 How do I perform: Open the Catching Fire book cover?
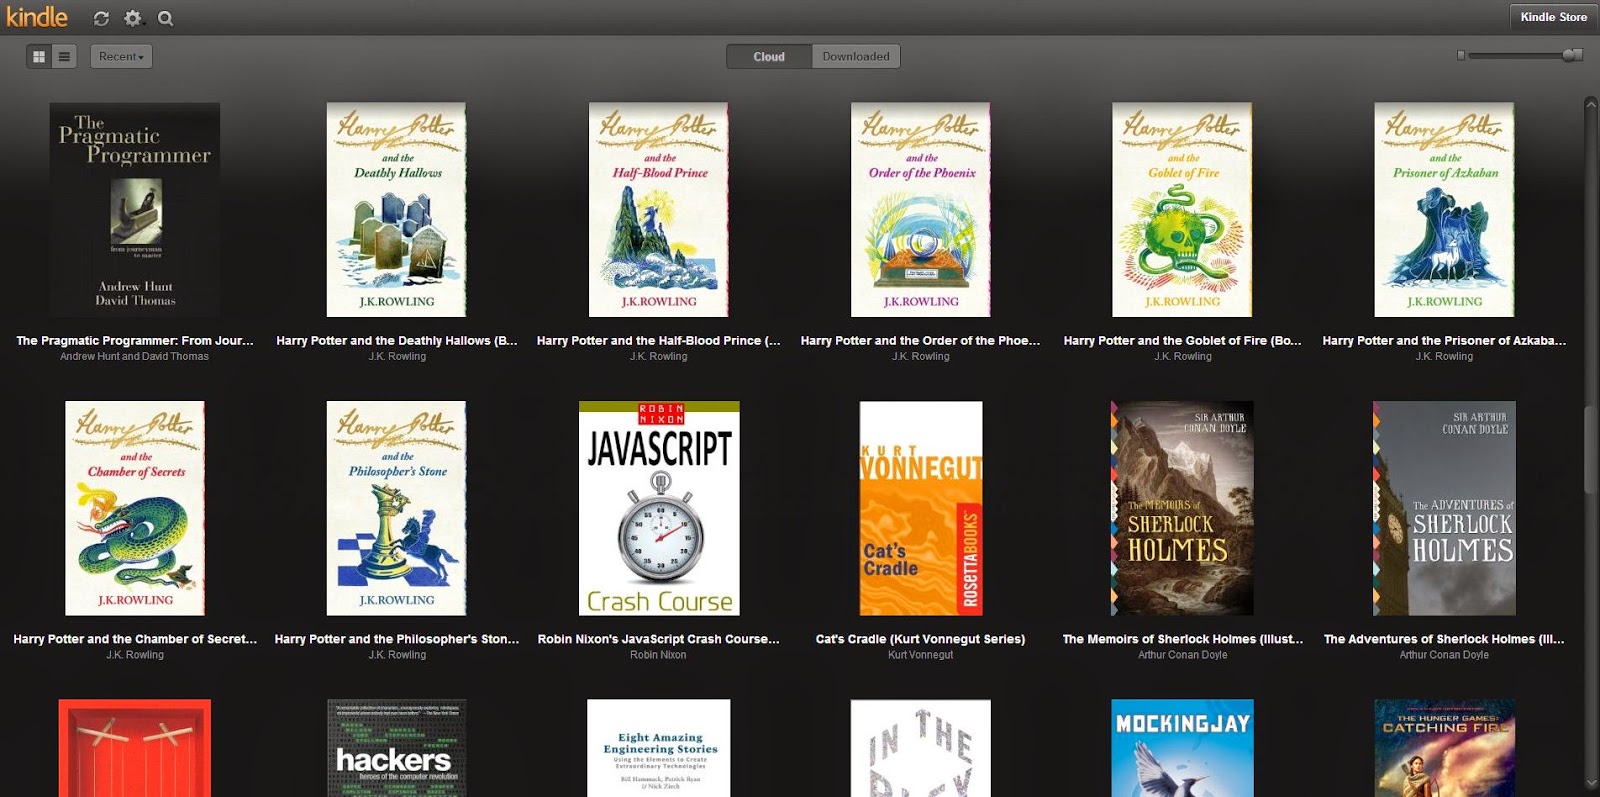coord(1445,748)
